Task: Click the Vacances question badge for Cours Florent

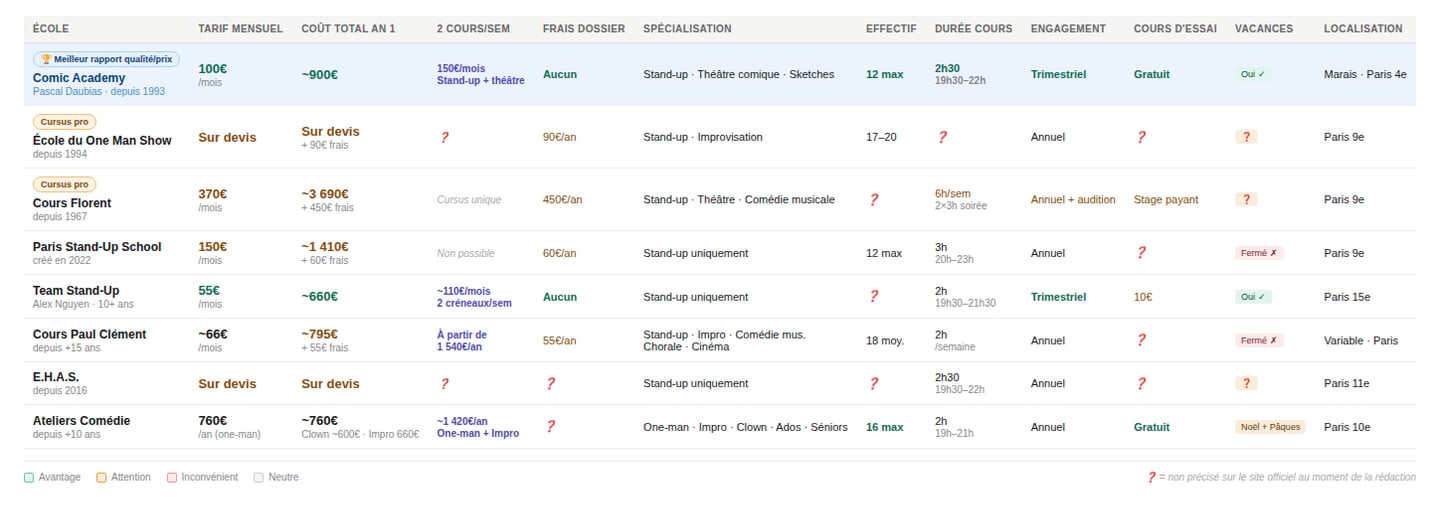Action: (x=1247, y=200)
